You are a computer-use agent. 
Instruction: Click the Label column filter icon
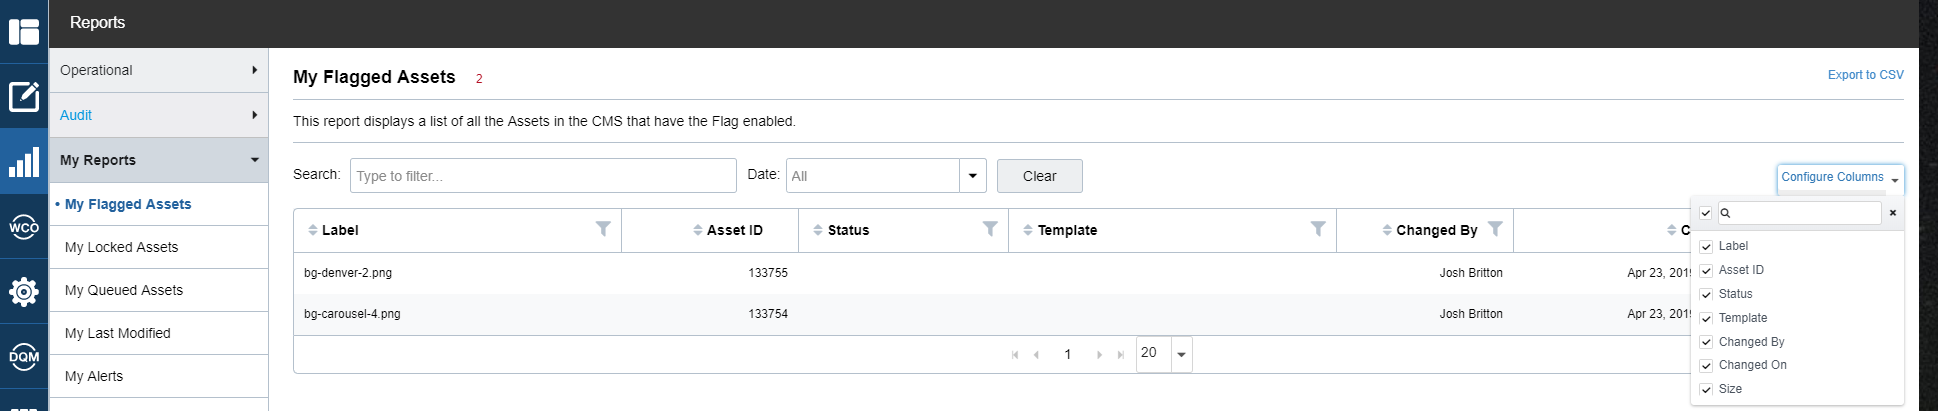click(x=603, y=229)
